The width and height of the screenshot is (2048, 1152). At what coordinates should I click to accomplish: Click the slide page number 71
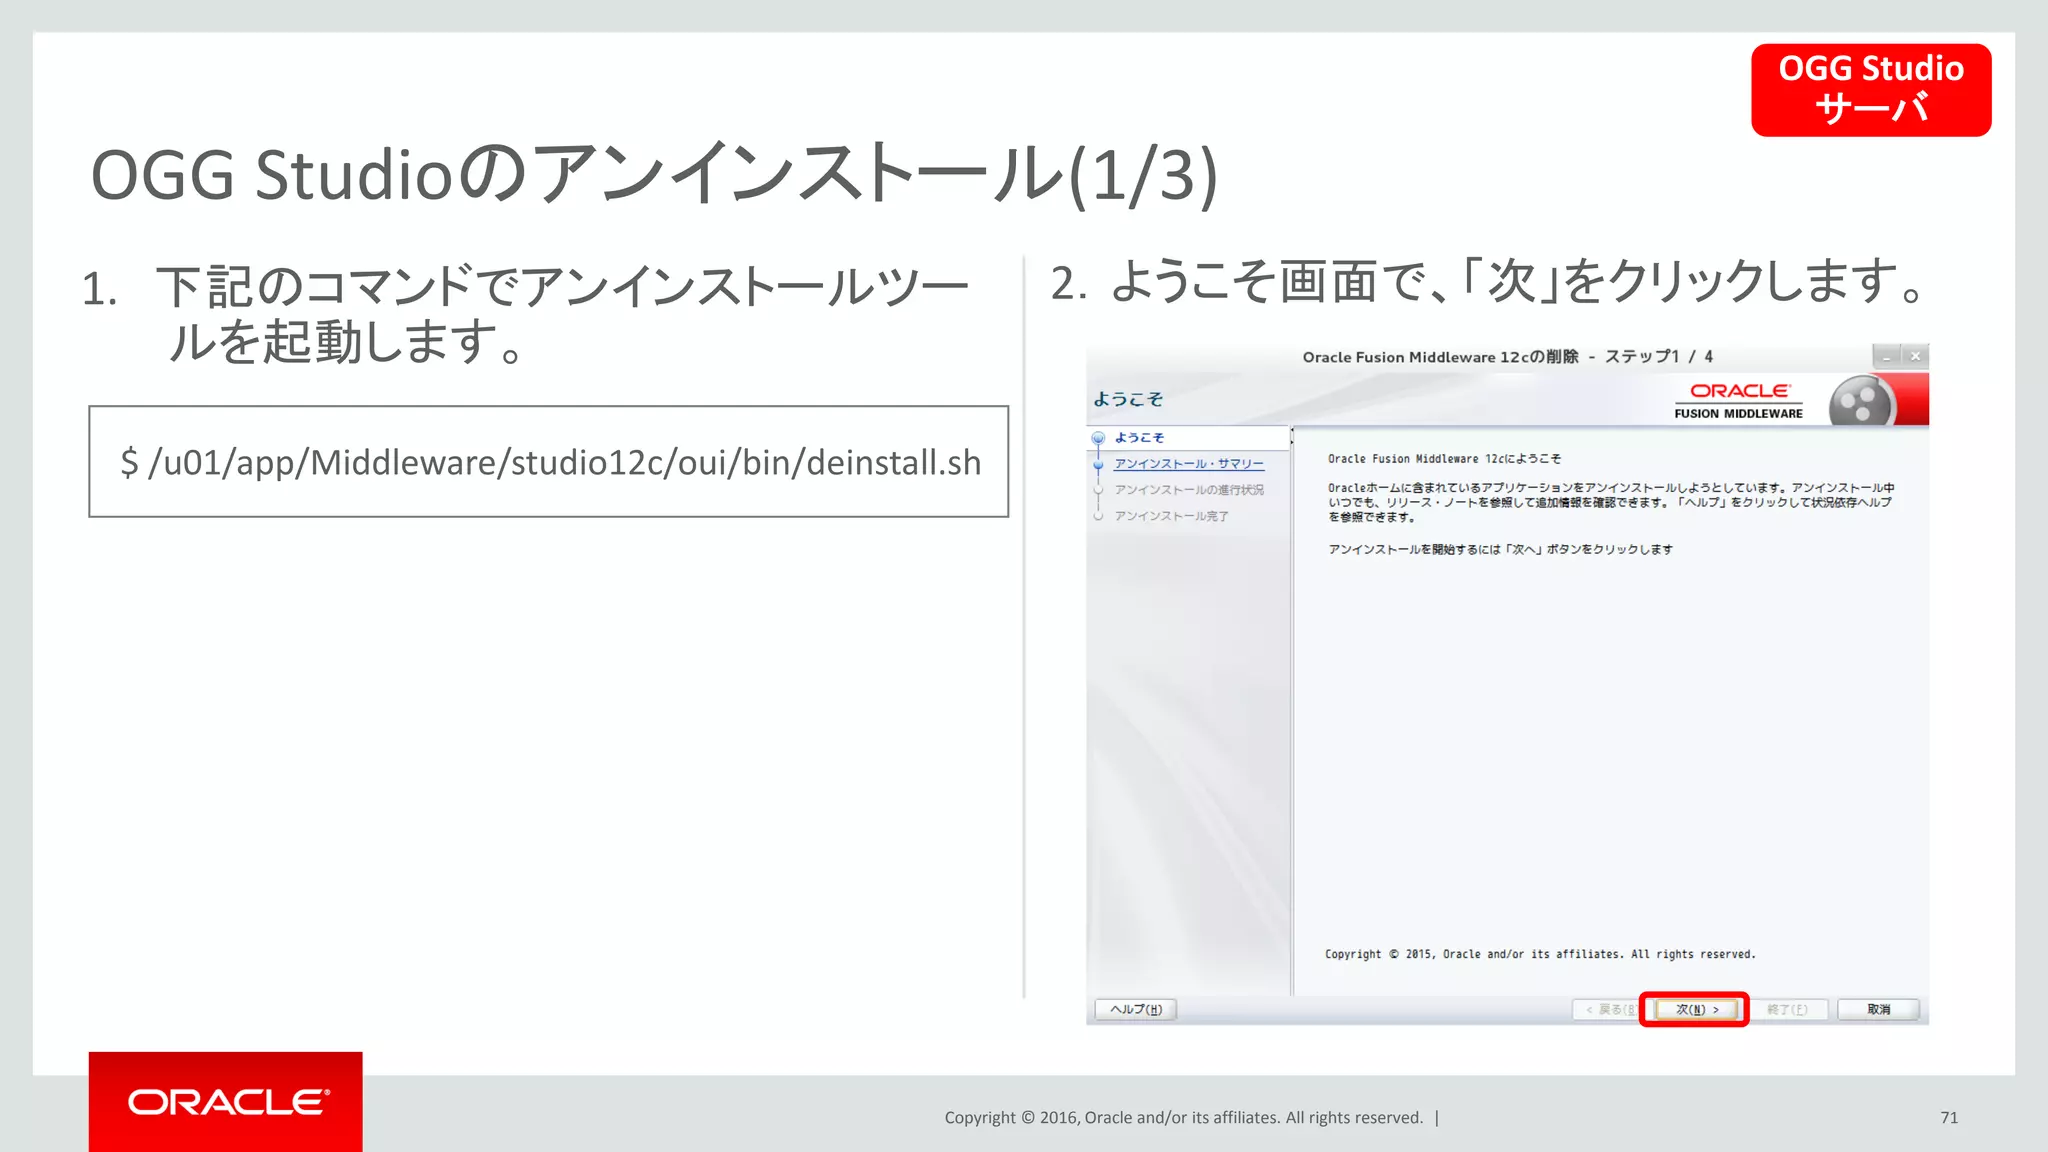pos(1949,1118)
